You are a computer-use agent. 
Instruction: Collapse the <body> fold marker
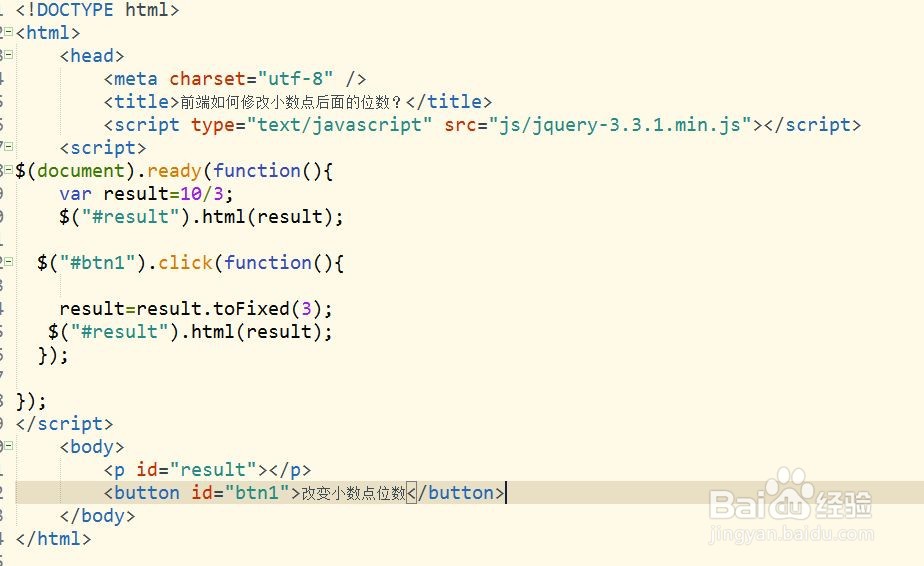point(8,446)
